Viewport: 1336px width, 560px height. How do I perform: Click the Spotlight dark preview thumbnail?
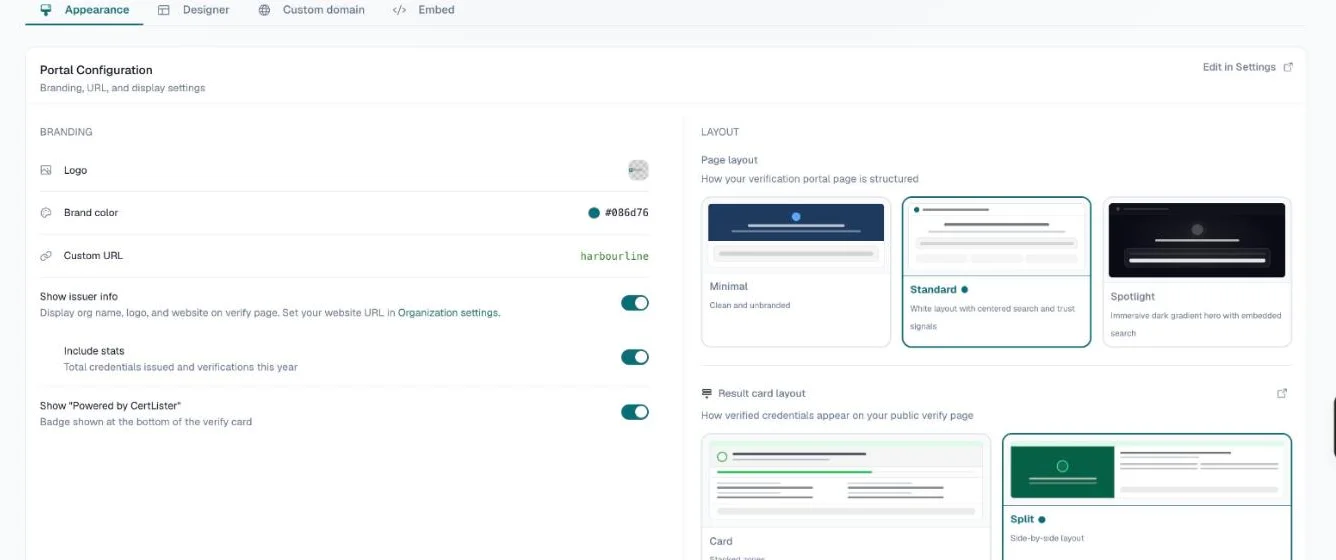pos(1197,240)
